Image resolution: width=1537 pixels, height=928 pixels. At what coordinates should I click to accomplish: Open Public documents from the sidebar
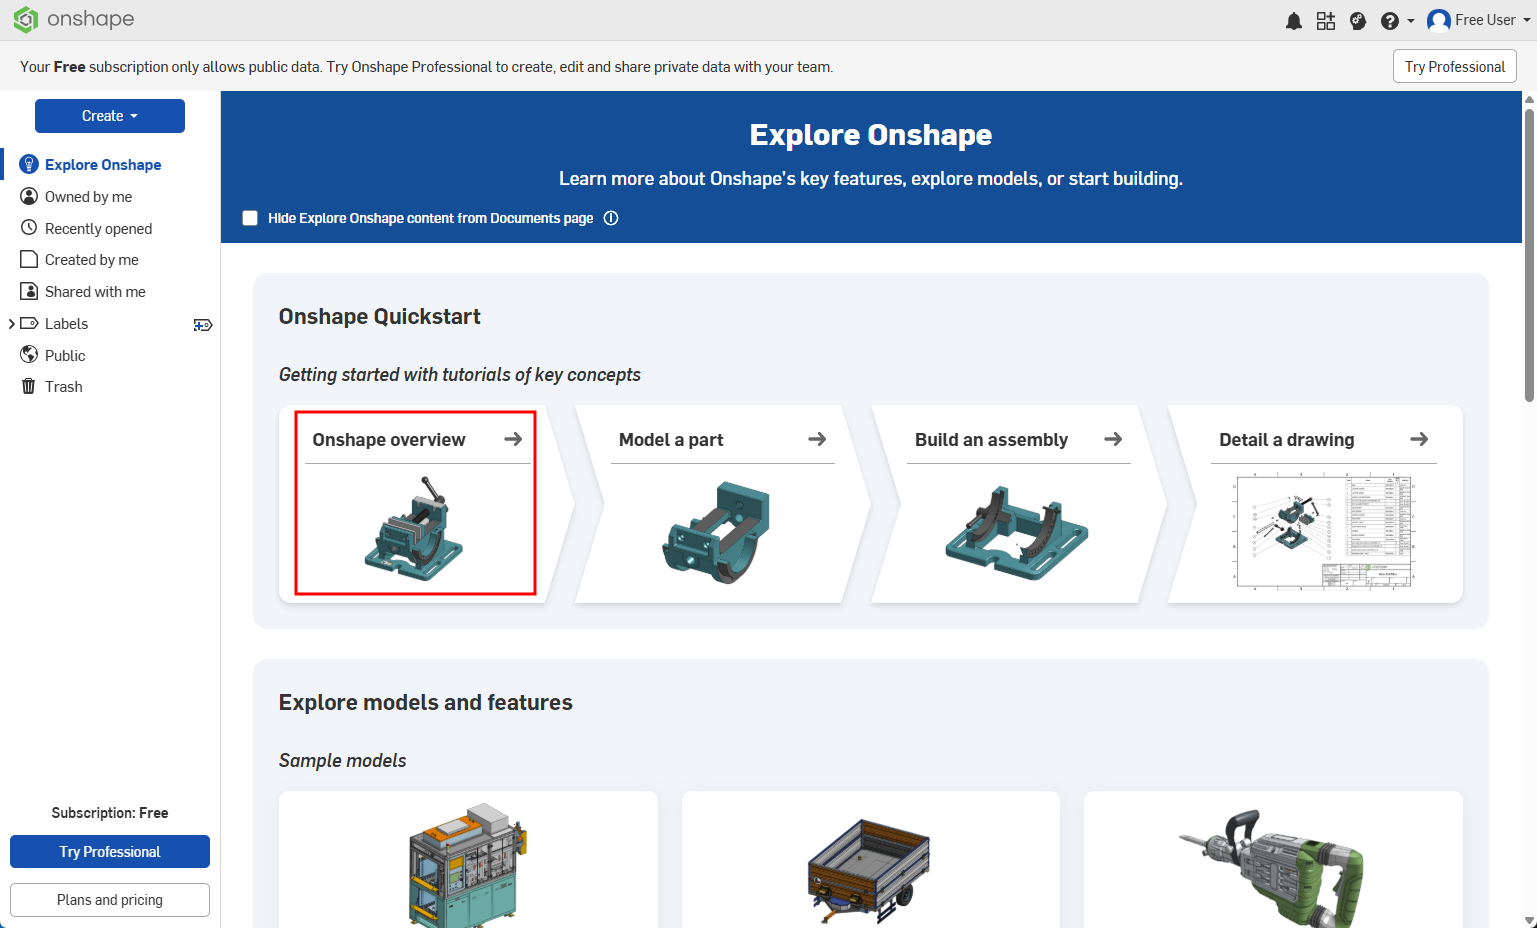pos(64,355)
